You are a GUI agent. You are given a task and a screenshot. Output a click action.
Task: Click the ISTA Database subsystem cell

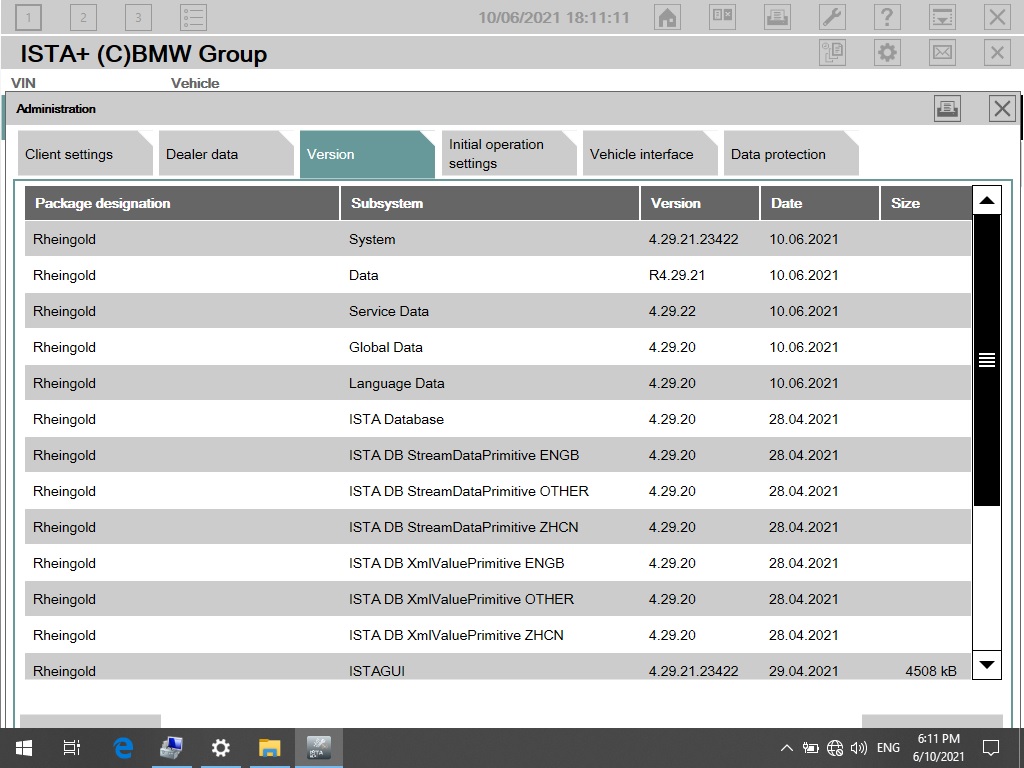tap(396, 419)
